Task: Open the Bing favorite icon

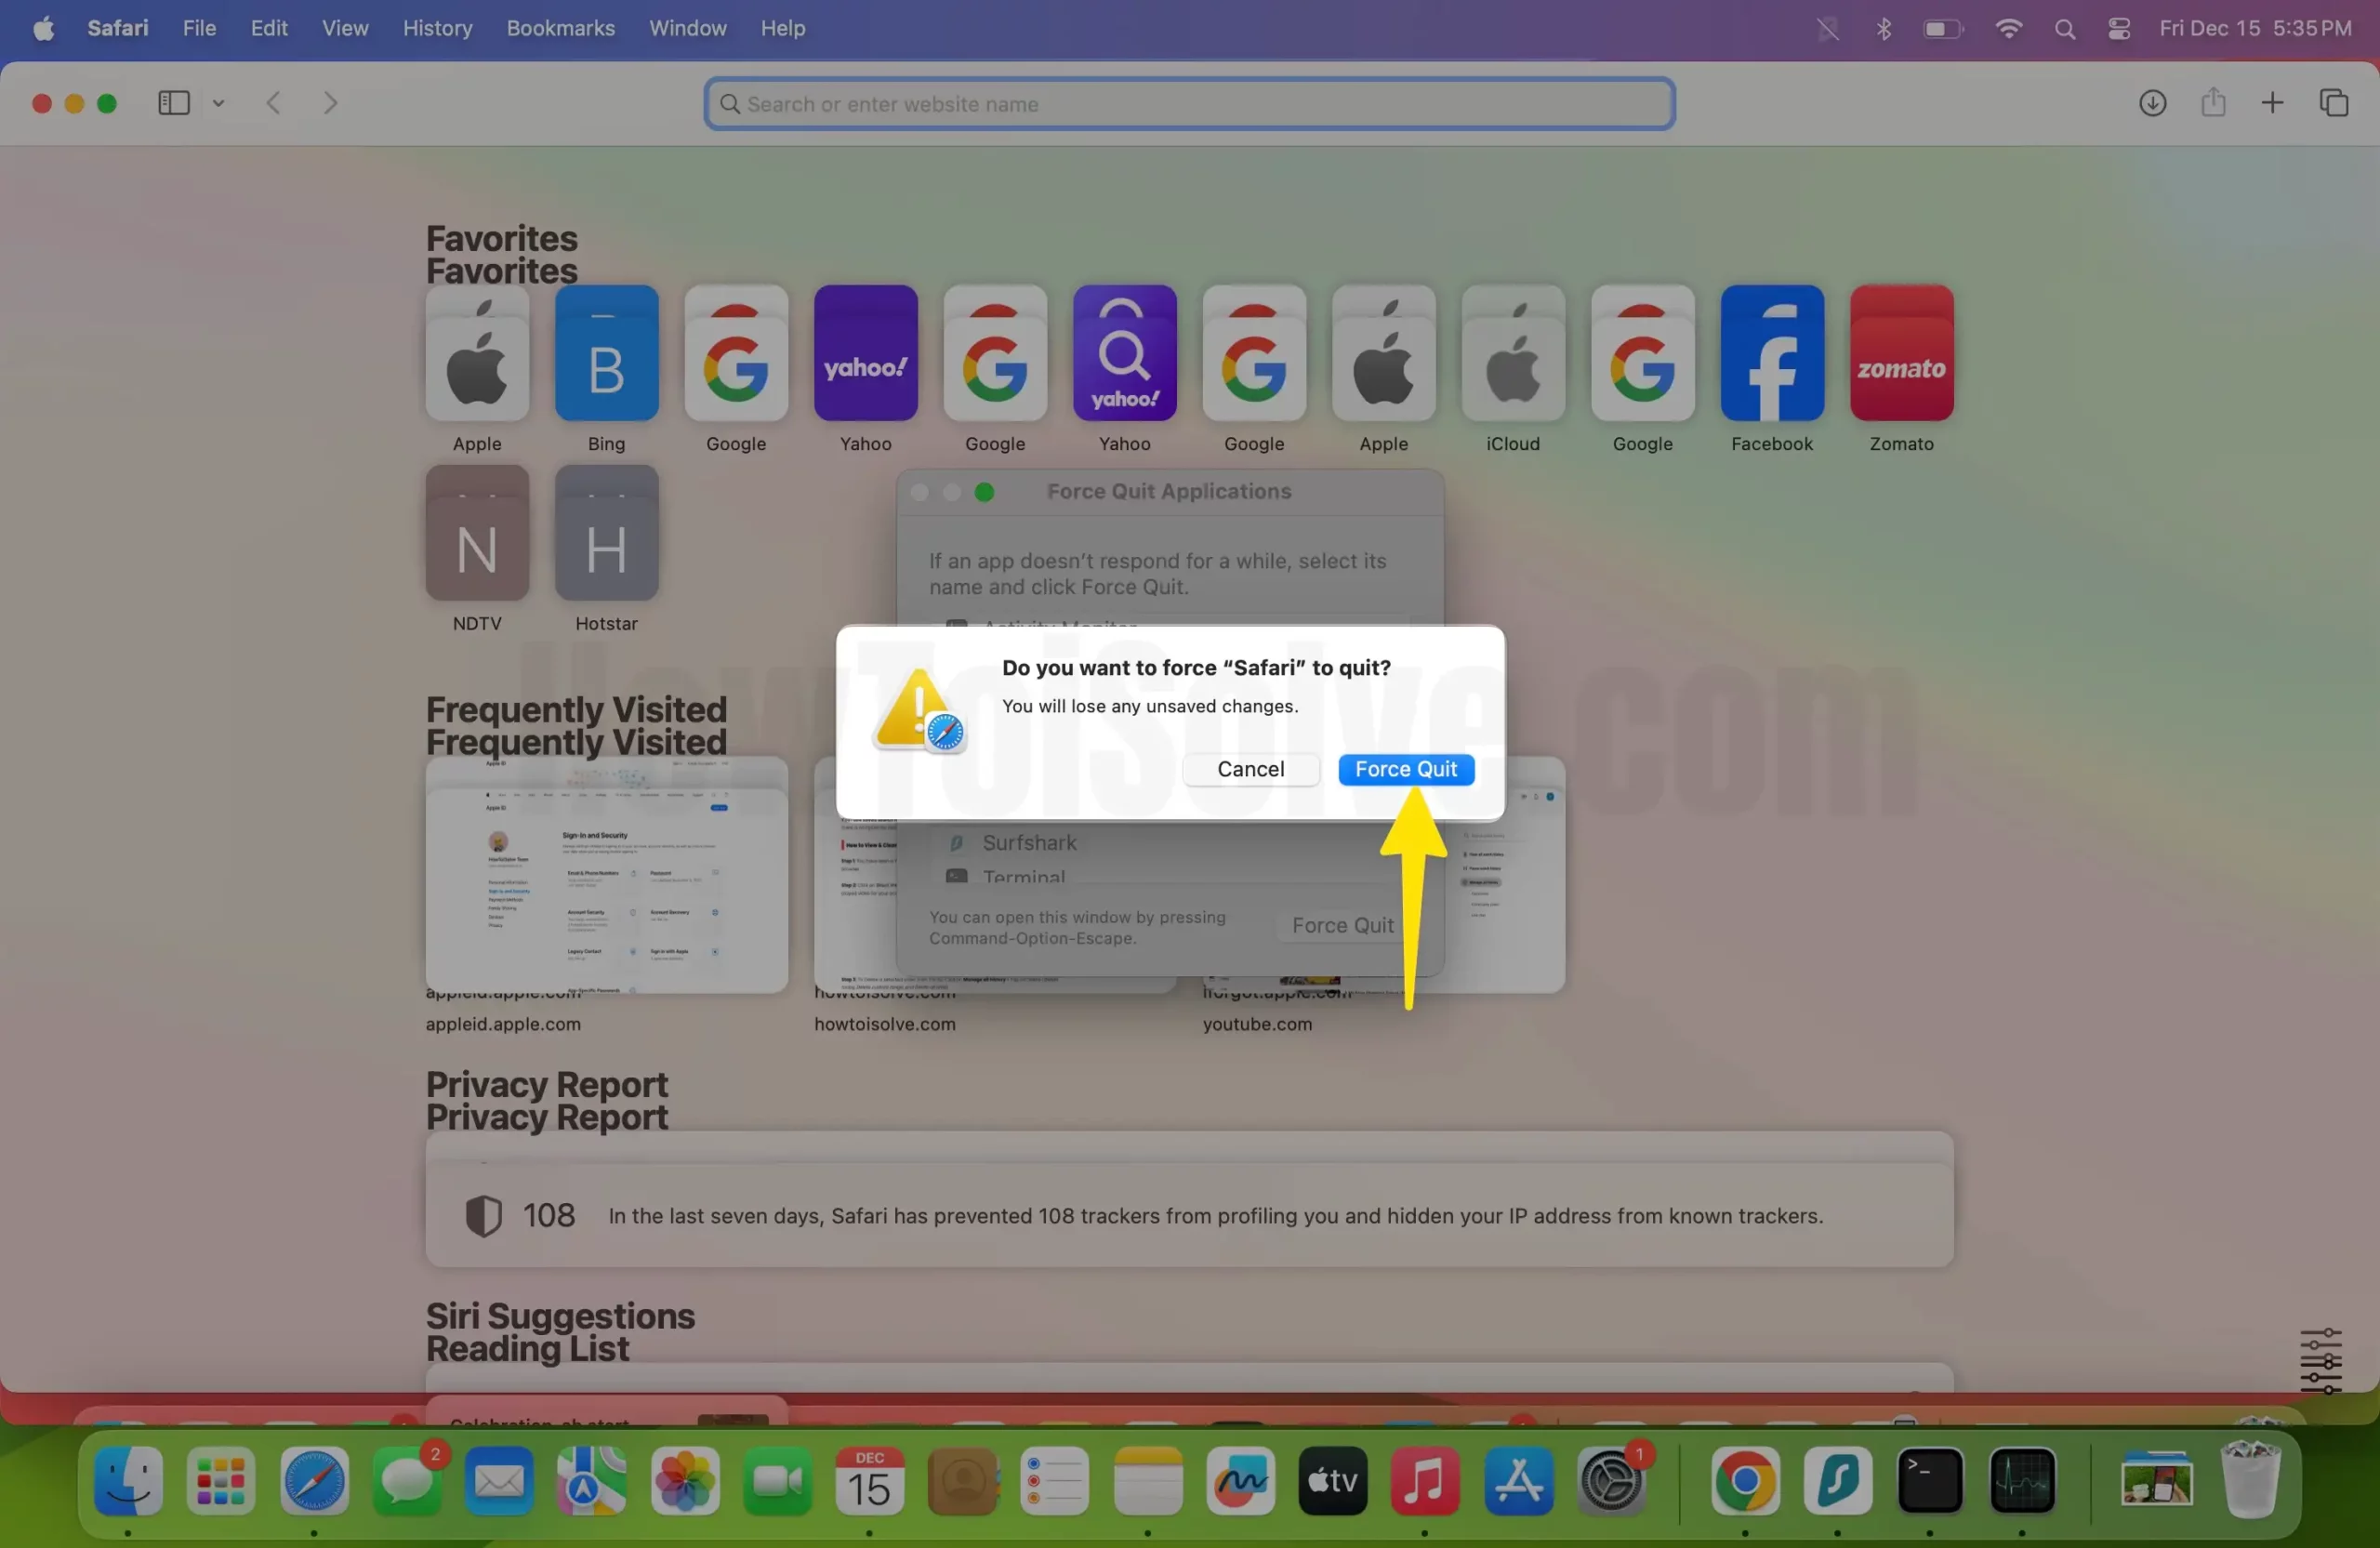Action: 606,353
